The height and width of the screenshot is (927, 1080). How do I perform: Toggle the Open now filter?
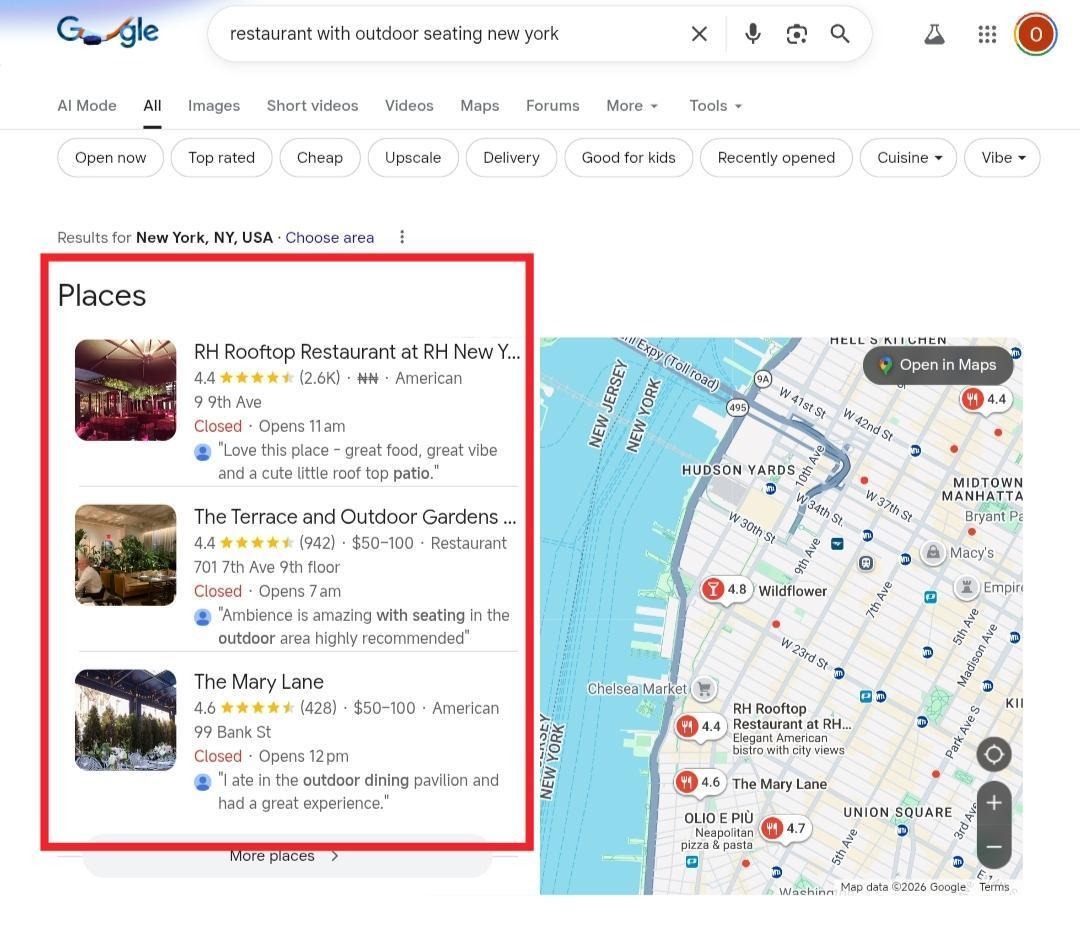[x=110, y=158]
